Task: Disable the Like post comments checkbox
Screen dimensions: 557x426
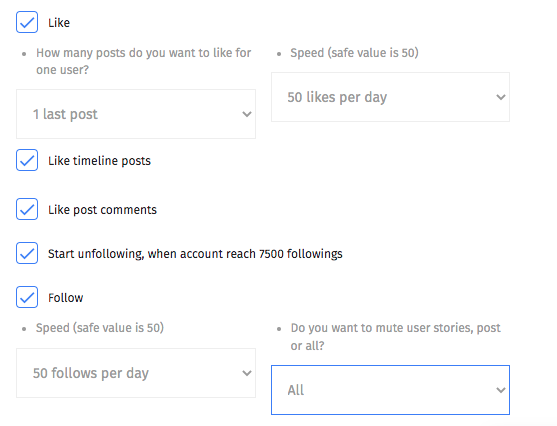Action: click(27, 209)
